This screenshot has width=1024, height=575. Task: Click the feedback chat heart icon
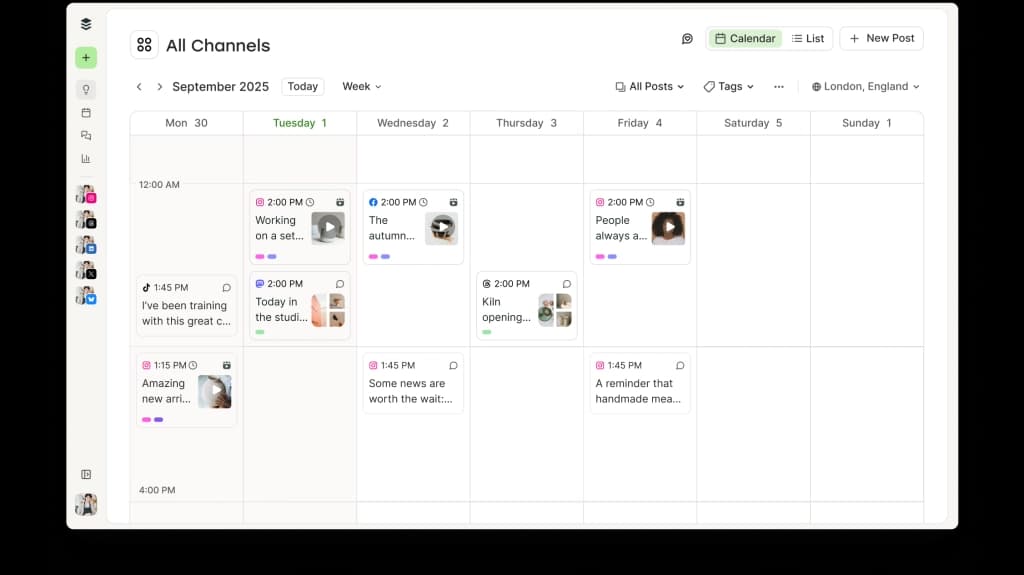[687, 39]
